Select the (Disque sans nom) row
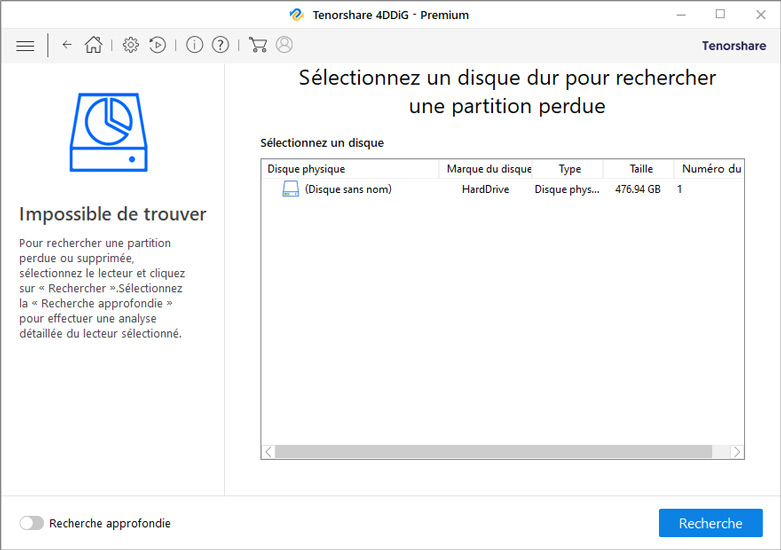This screenshot has height=550, width=781. pos(503,189)
